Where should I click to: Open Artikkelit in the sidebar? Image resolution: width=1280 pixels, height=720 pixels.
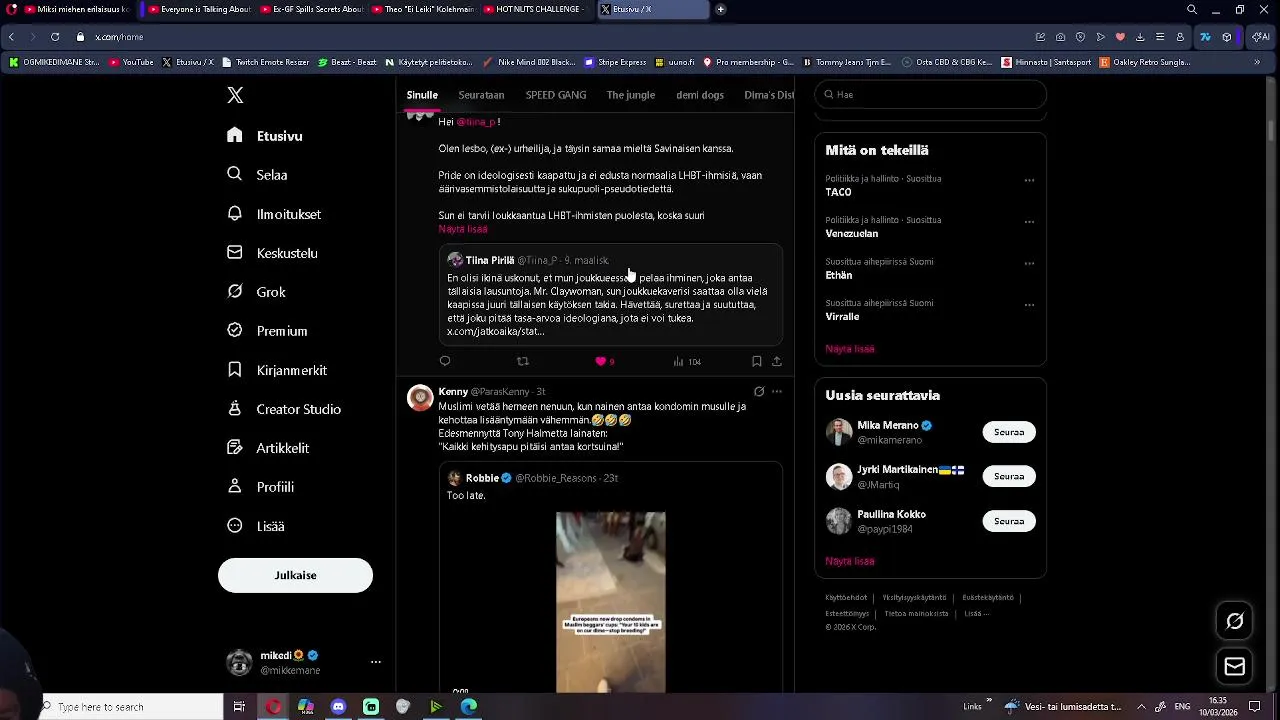coord(268,448)
